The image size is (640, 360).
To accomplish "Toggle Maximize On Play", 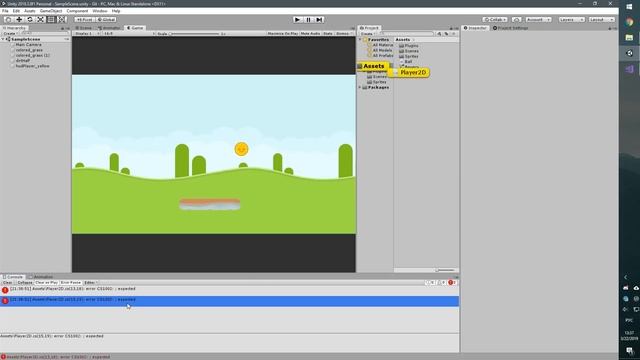I will pos(282,33).
